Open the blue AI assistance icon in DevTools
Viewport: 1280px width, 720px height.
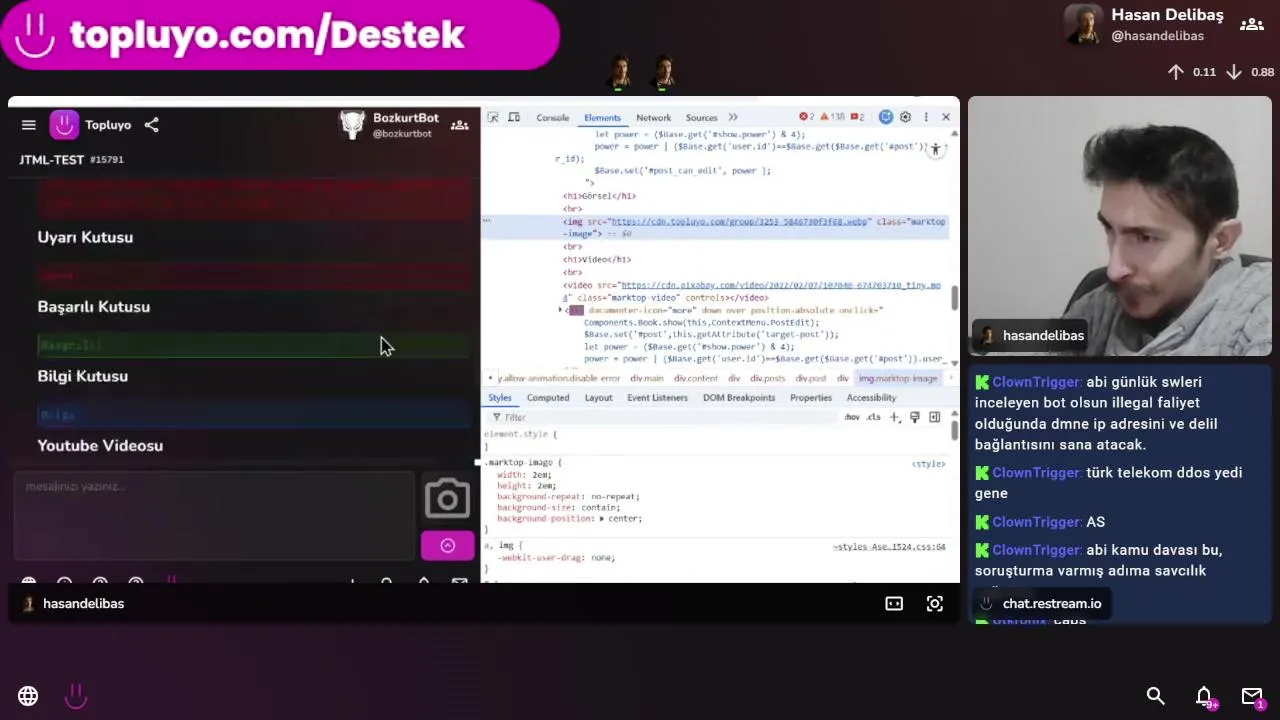[885, 117]
